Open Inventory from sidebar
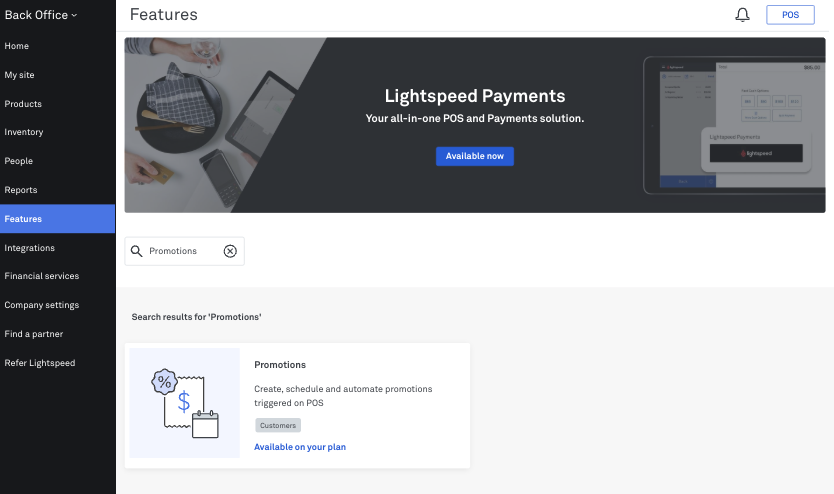834x494 pixels. click(x=24, y=132)
